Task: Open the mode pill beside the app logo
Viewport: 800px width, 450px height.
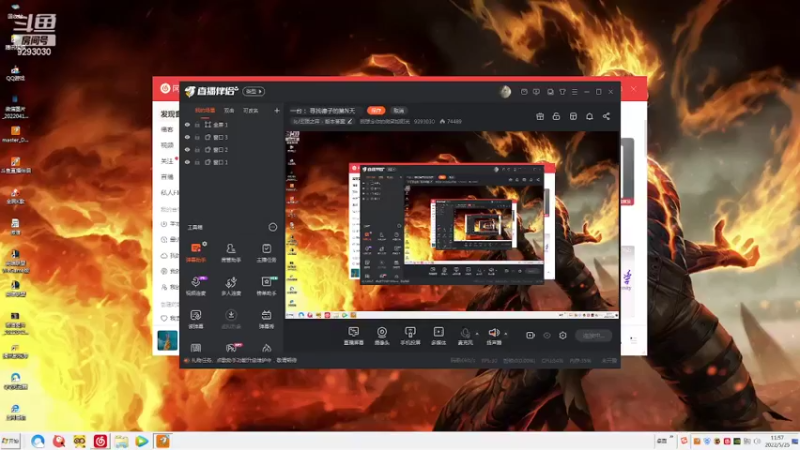Action: pos(254,91)
